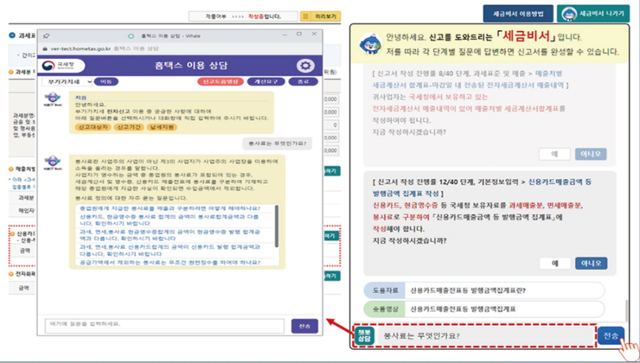Select the 납세지원 quick question chip

(162, 127)
